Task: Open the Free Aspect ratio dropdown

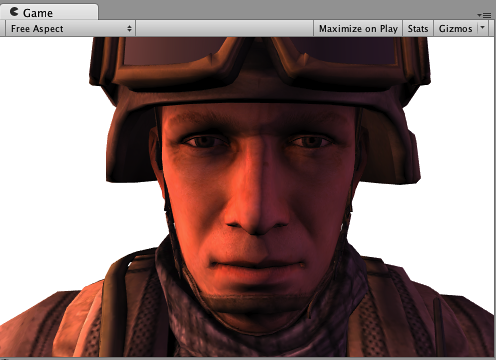Action: 70,29
